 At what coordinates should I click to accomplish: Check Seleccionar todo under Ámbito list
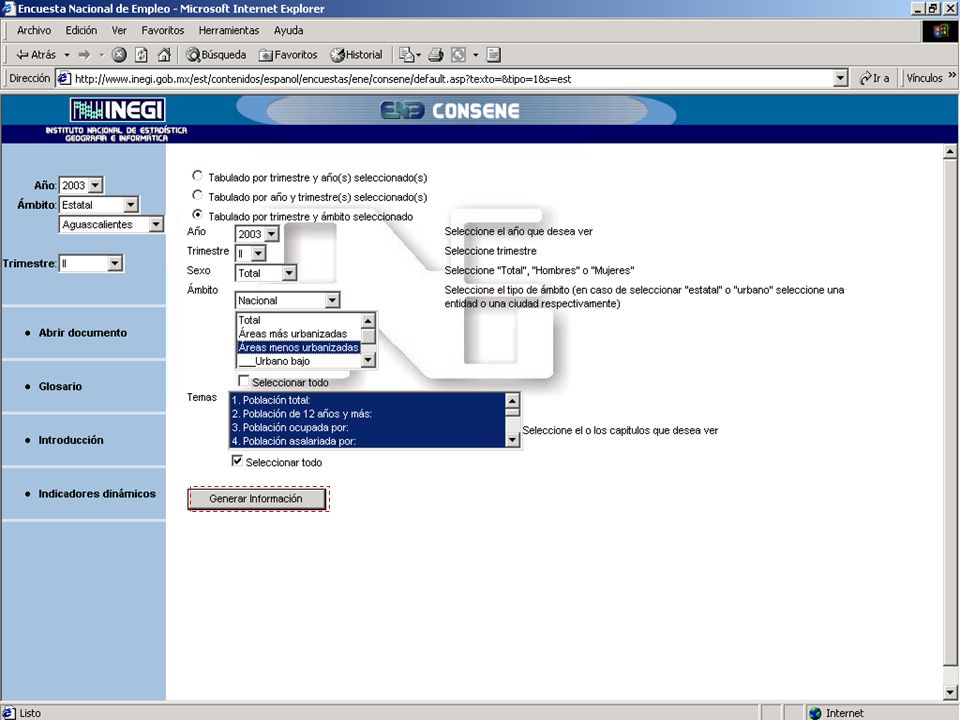click(244, 381)
